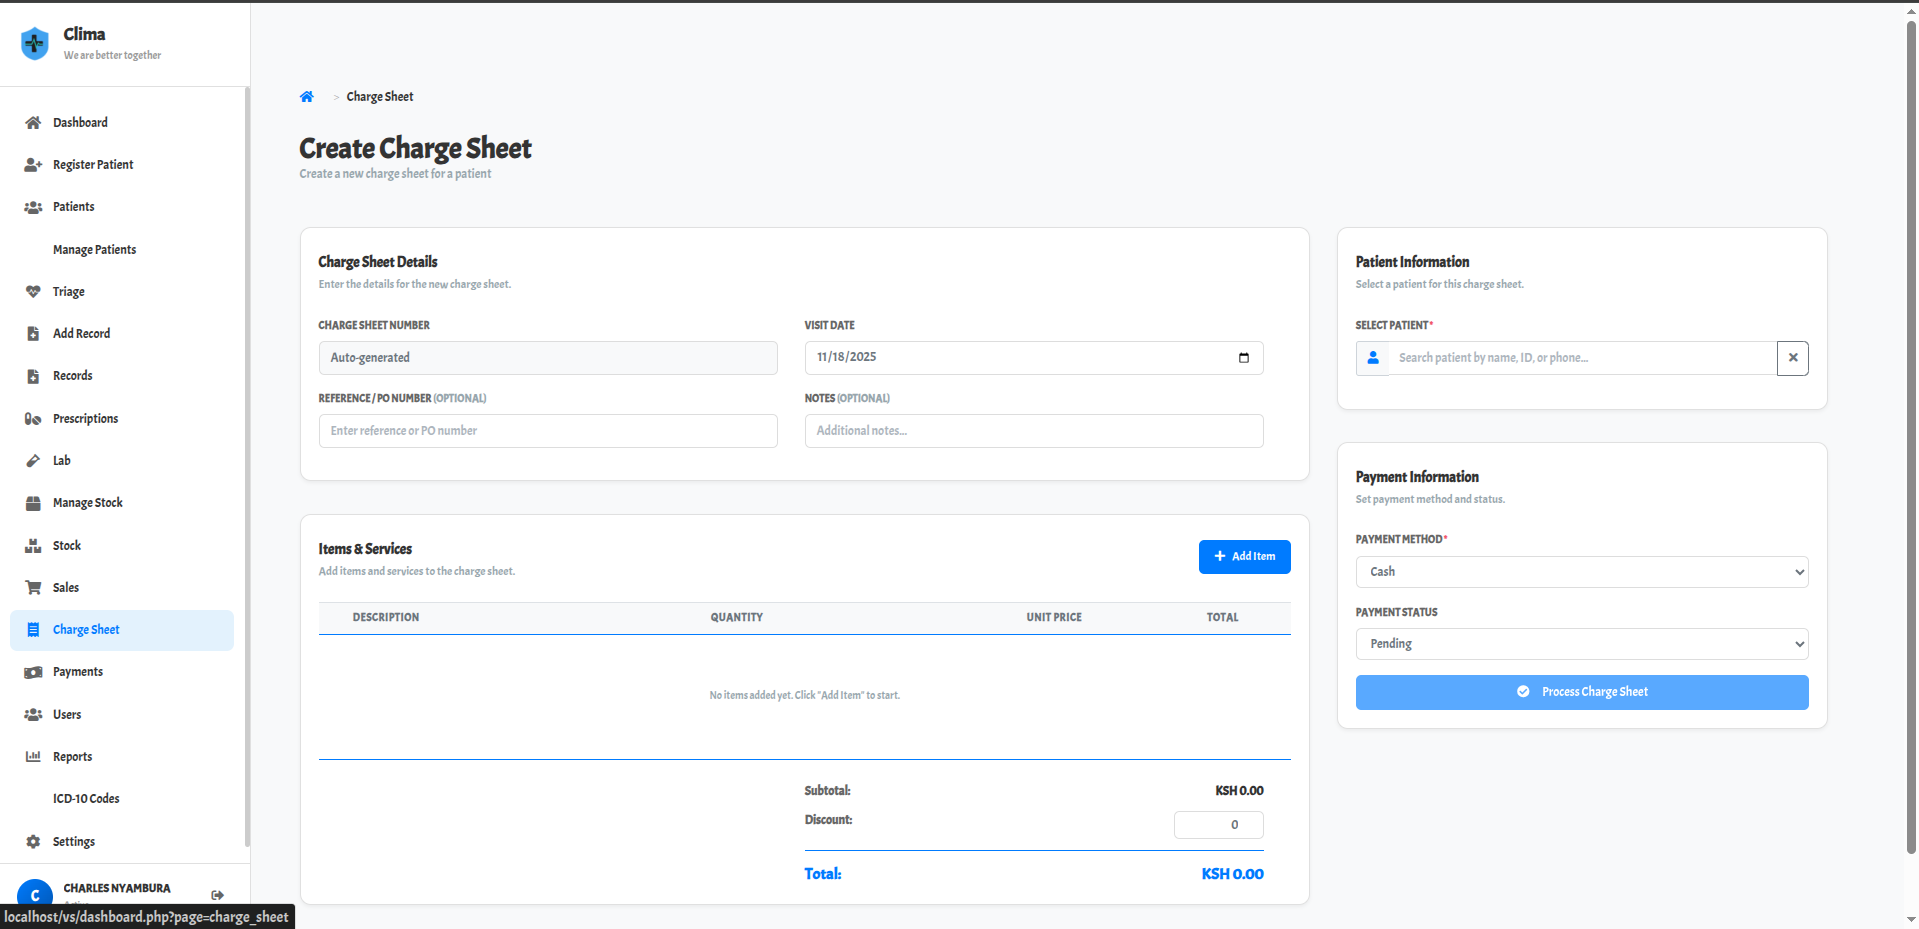This screenshot has height=929, width=1919.
Task: Click the Process Charge Sheet button
Action: (1580, 691)
